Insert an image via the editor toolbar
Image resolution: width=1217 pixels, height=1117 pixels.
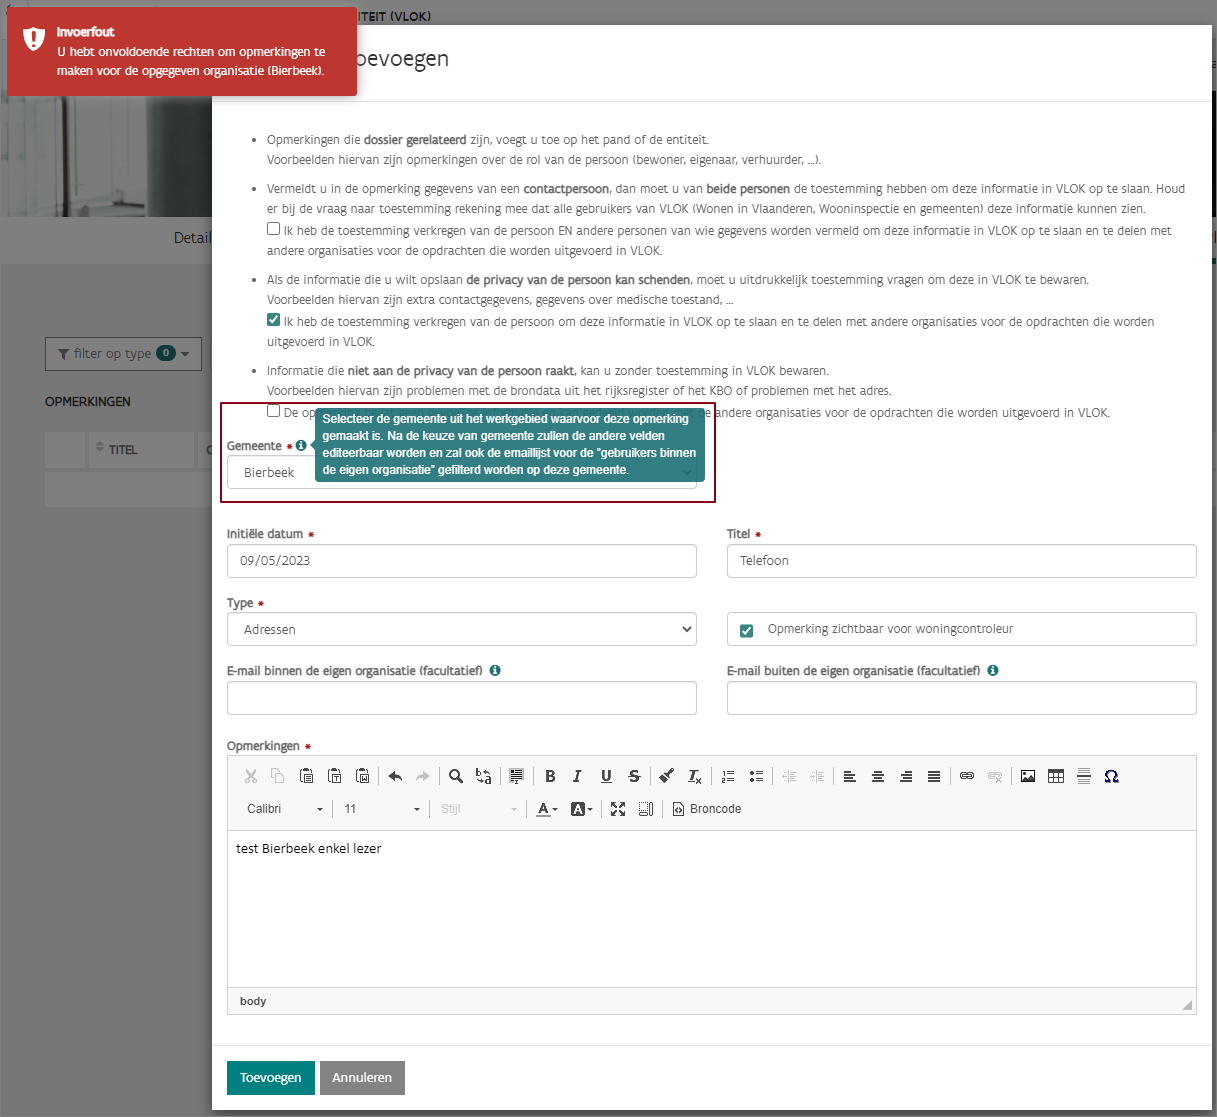click(1028, 776)
